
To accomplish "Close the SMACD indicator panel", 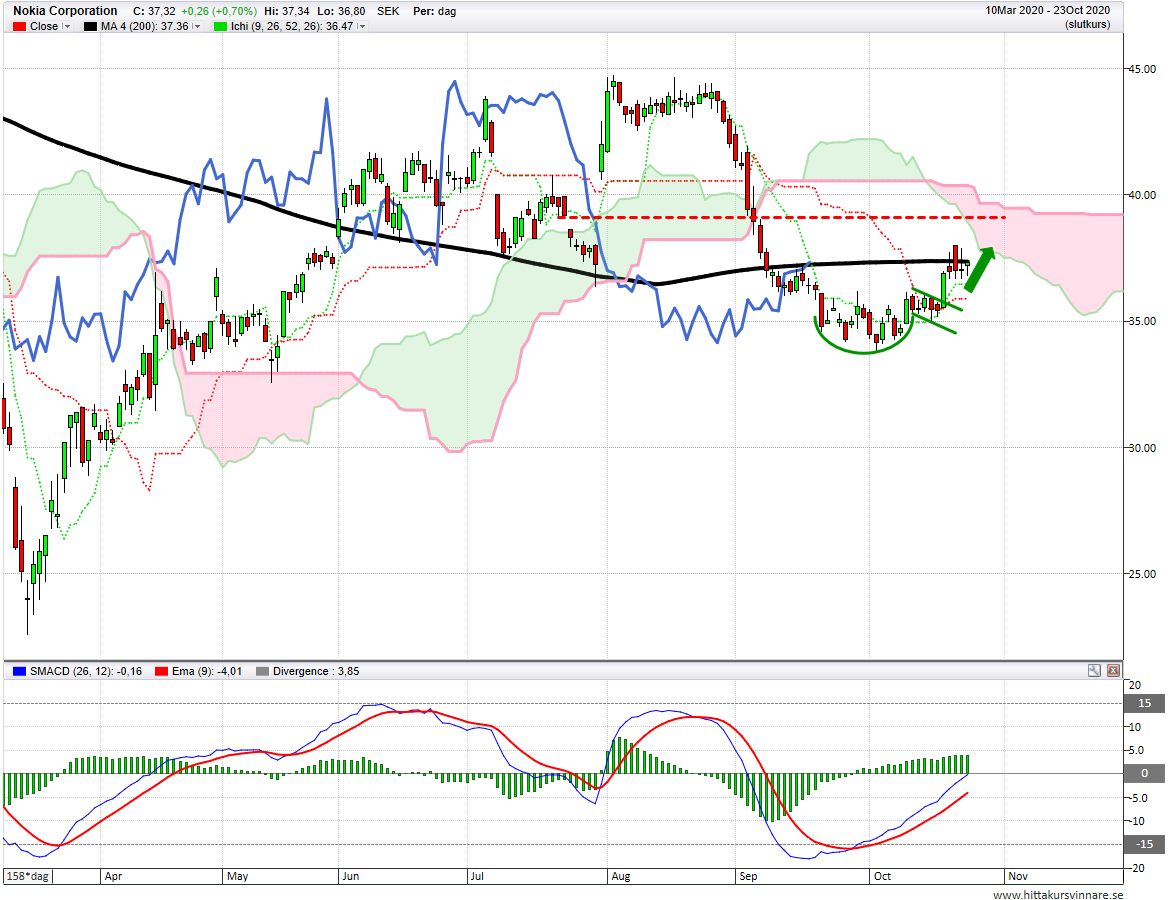I will 1113,671.
